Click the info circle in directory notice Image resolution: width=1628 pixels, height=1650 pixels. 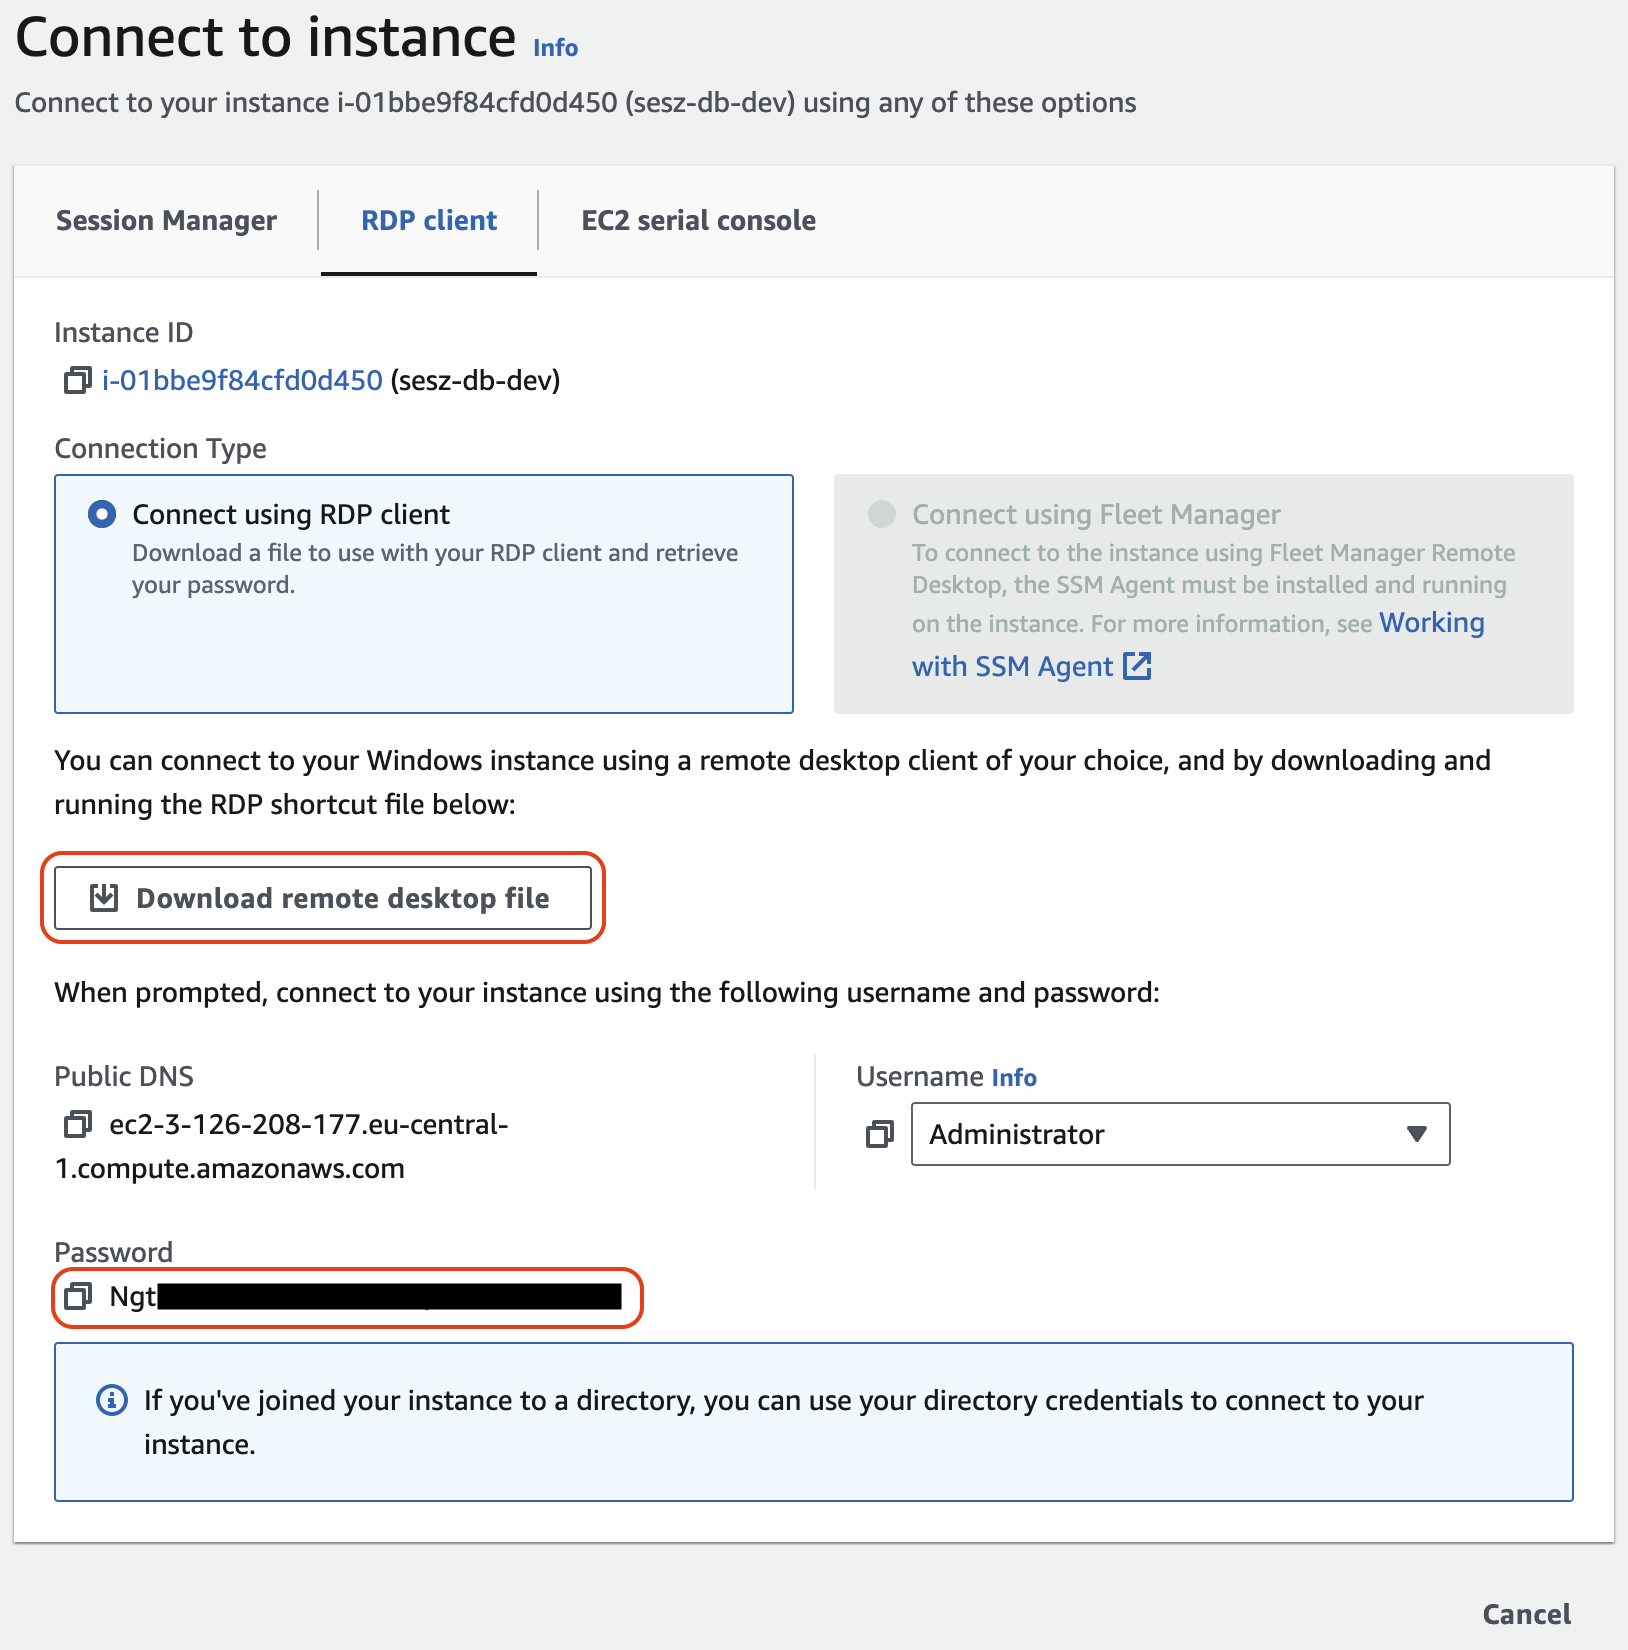coord(111,1400)
